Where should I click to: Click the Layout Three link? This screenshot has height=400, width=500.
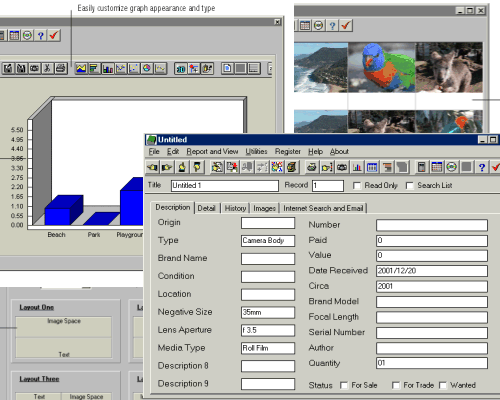pos(39,379)
